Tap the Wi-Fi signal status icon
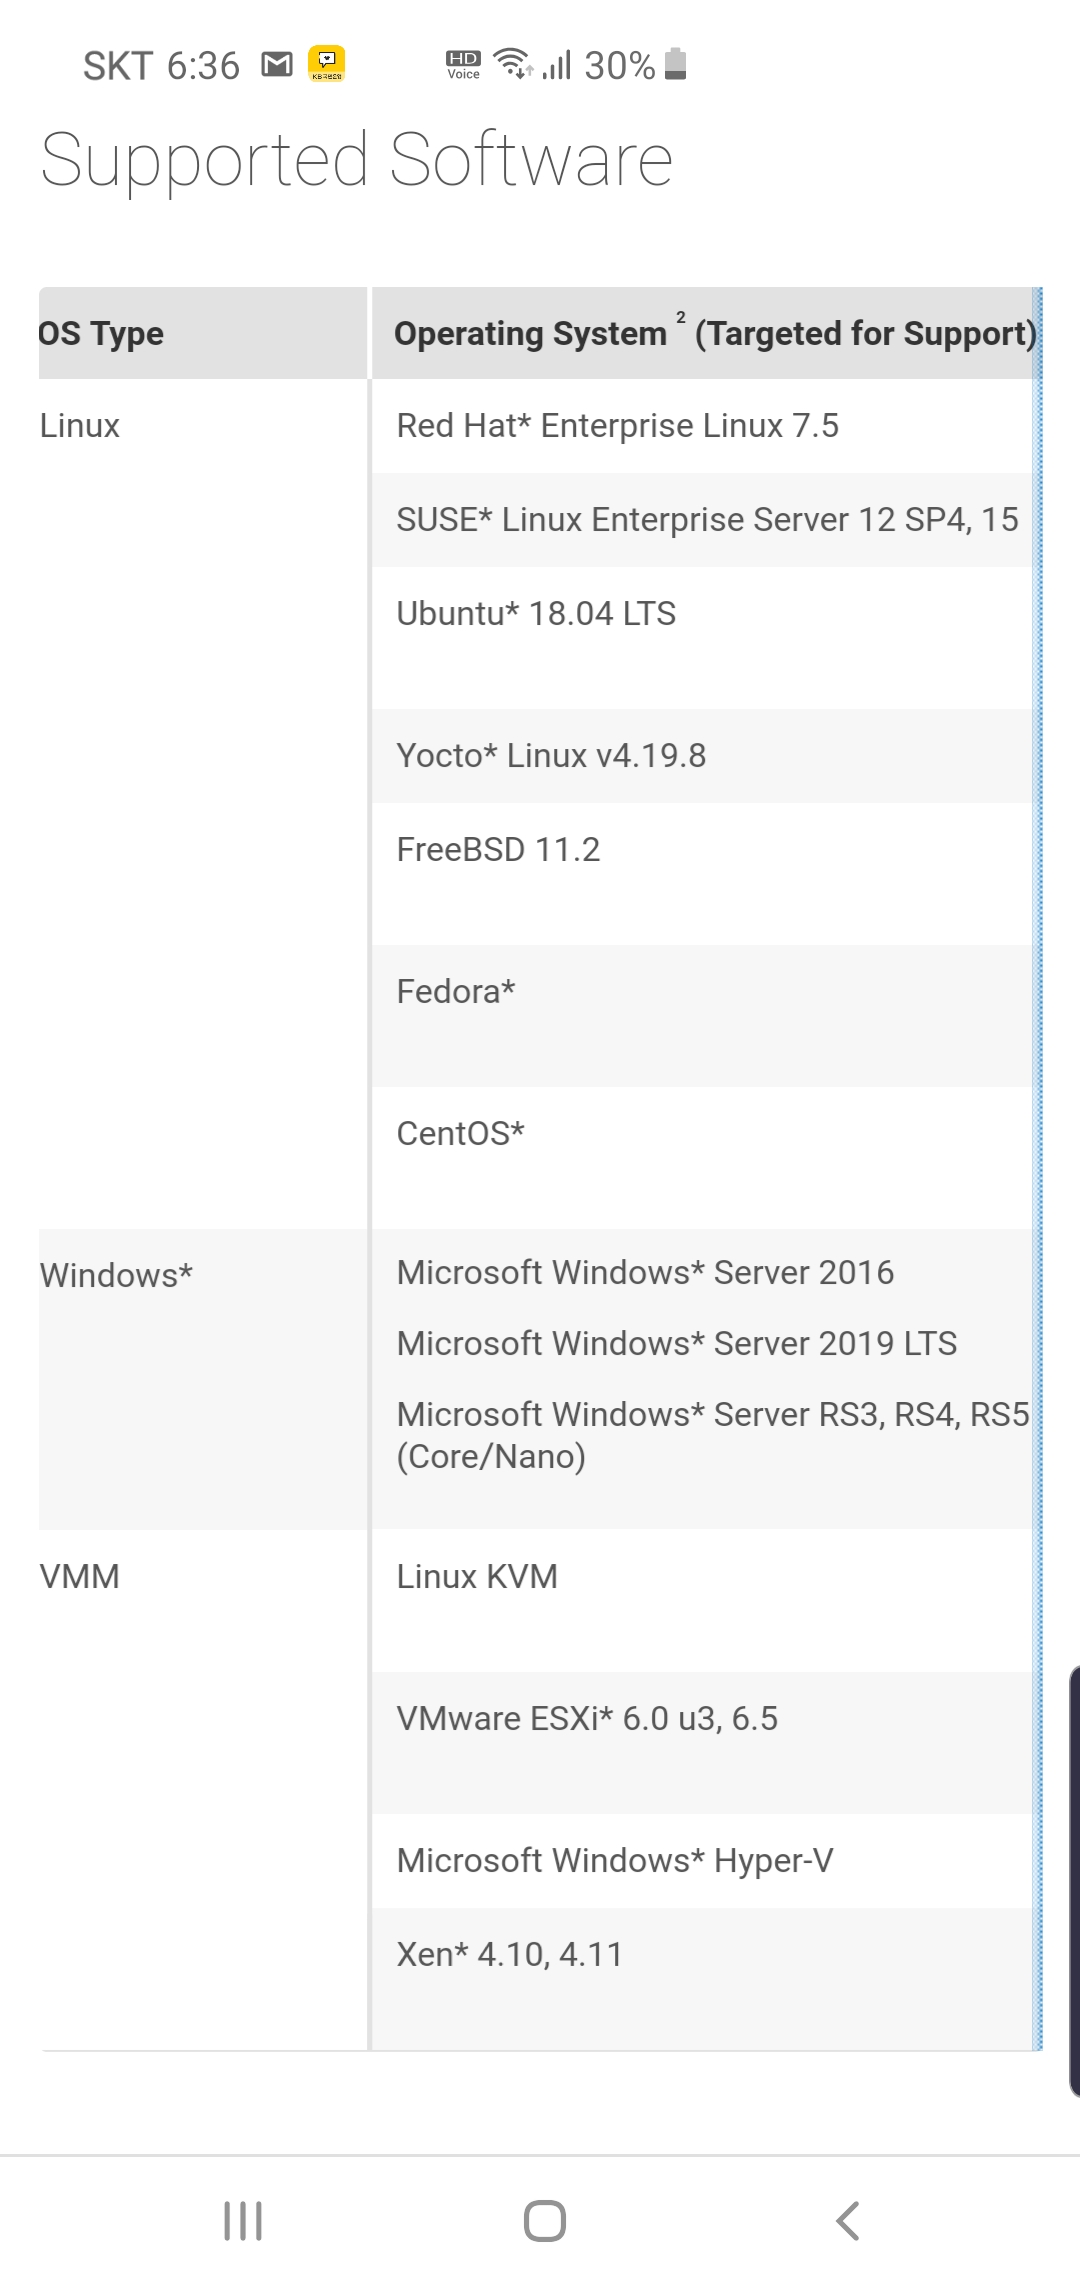The width and height of the screenshot is (1080, 2280). tap(513, 63)
